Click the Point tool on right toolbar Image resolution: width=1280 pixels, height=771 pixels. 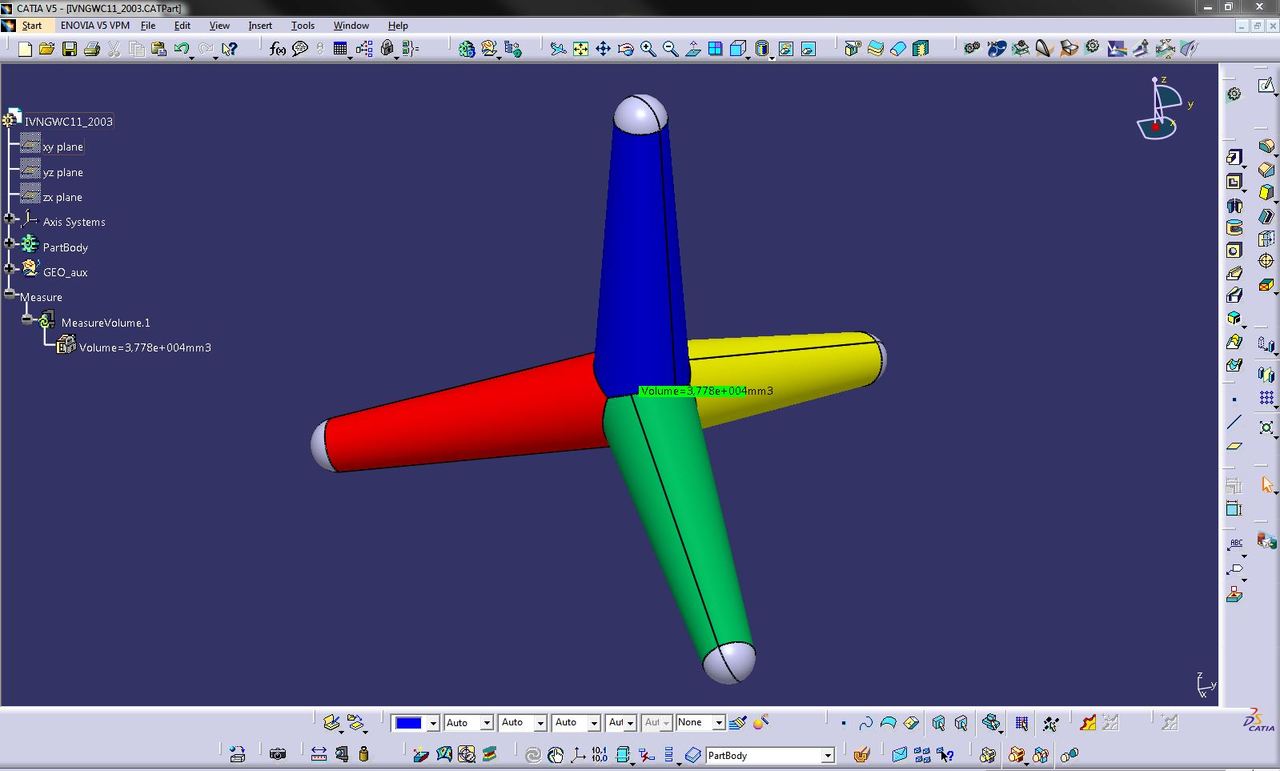click(x=1234, y=400)
